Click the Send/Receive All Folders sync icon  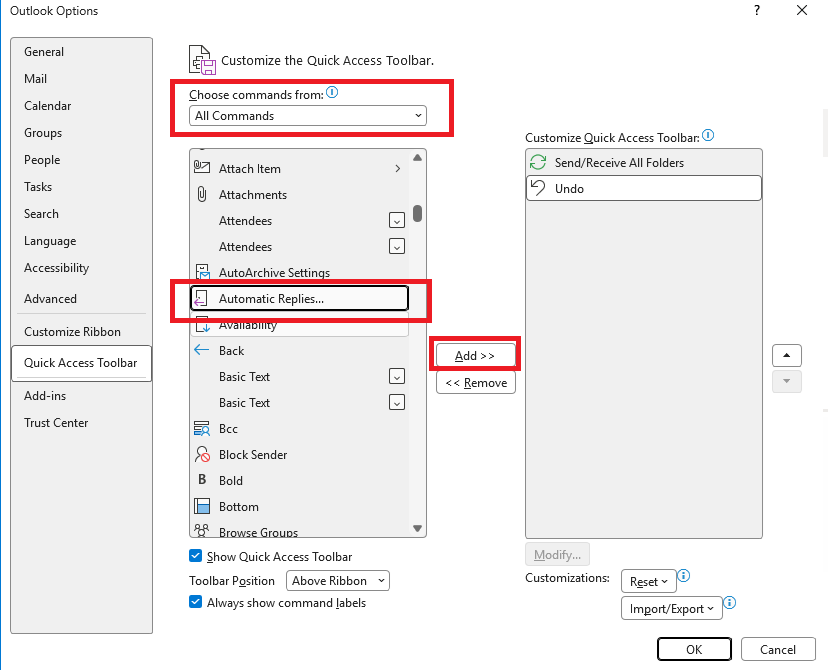(538, 162)
